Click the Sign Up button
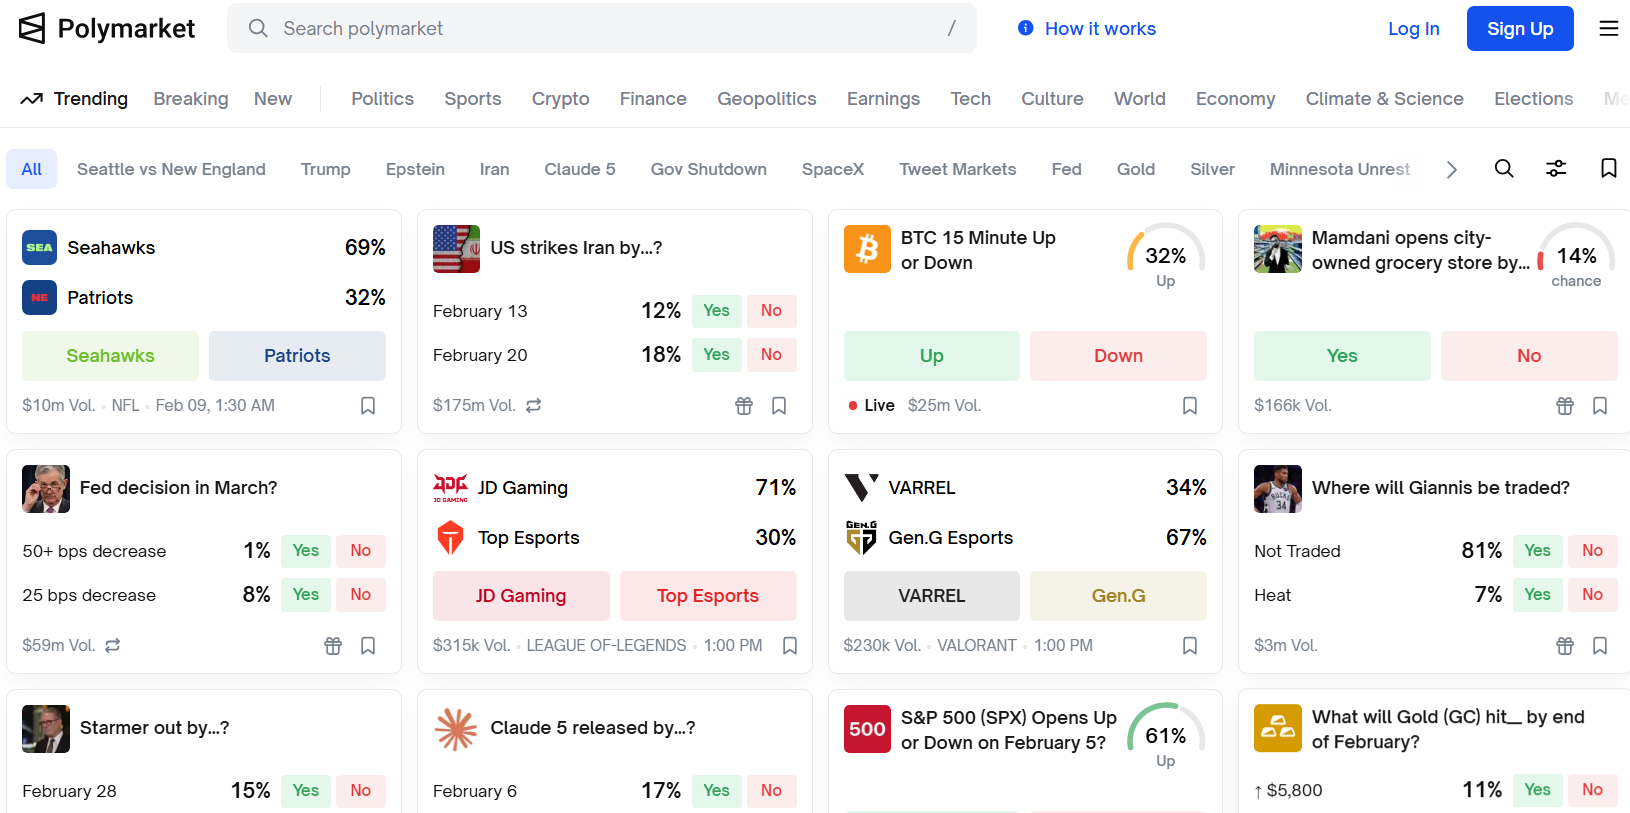1630x813 pixels. (x=1519, y=29)
